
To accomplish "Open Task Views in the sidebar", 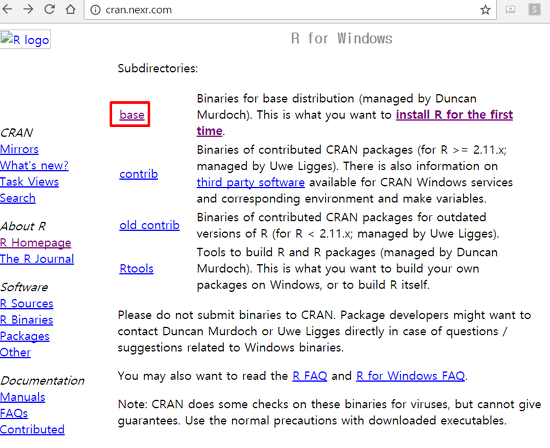I will pos(29,182).
